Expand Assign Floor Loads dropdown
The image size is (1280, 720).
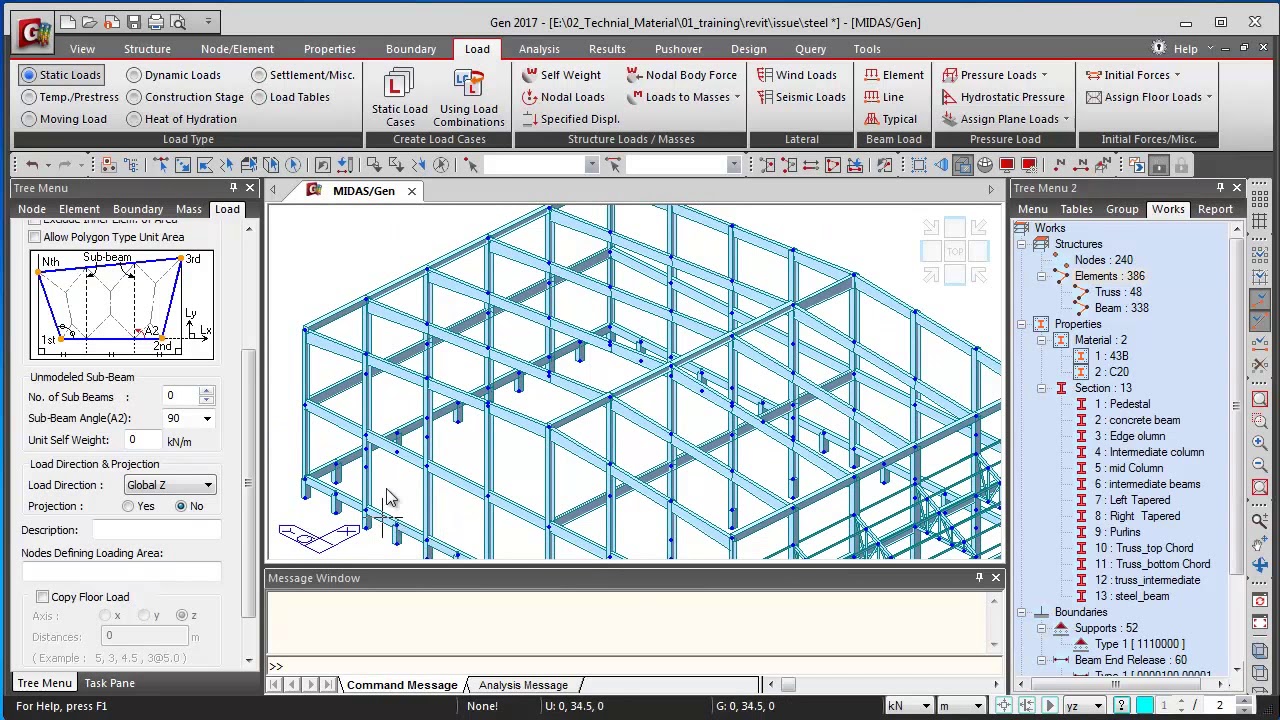click(1209, 97)
